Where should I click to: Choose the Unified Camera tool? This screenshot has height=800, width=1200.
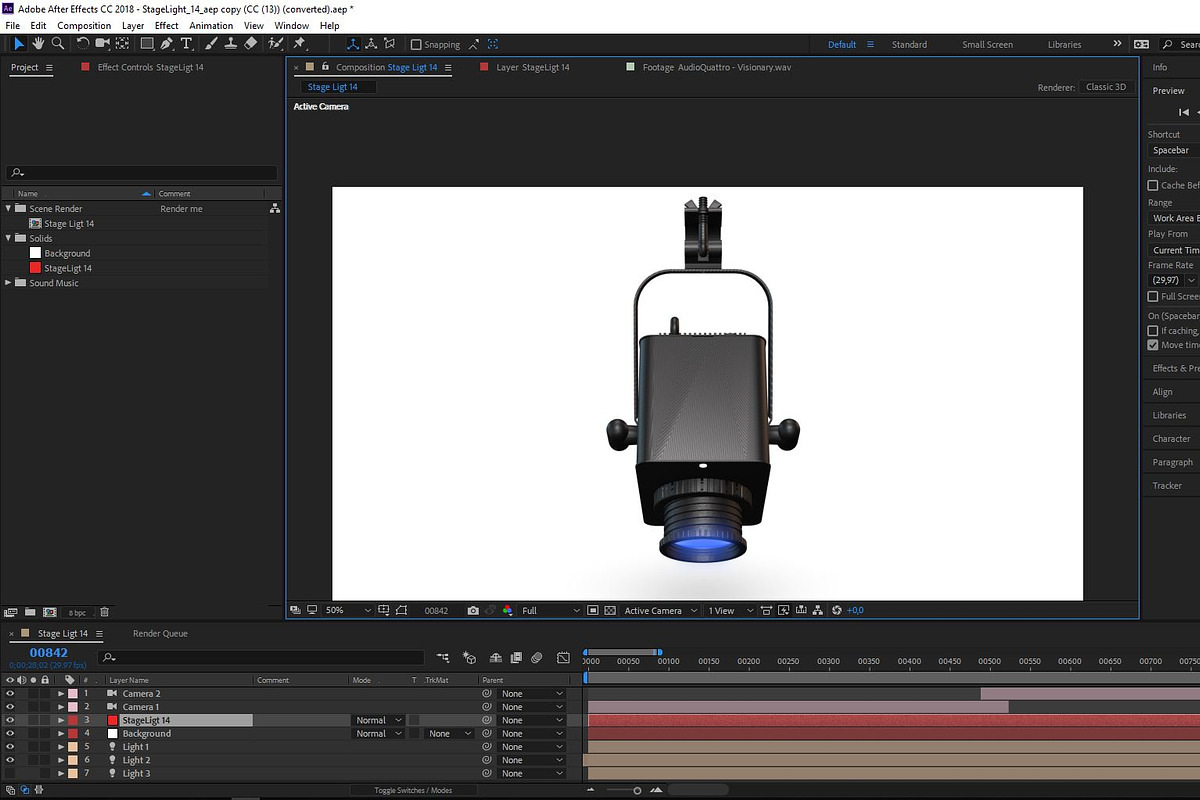coord(102,44)
